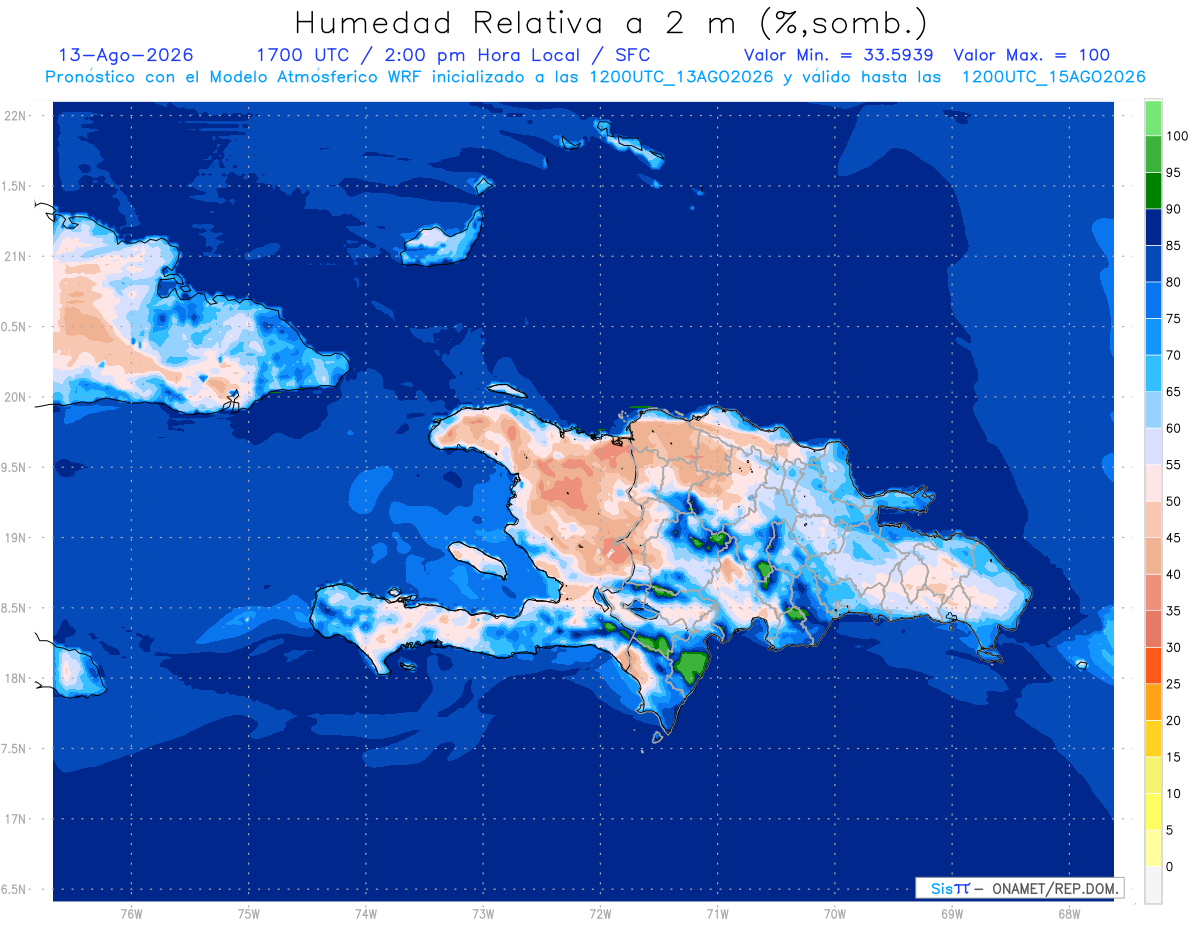
Task: Click the legend value "90"
Action: 1173,209
